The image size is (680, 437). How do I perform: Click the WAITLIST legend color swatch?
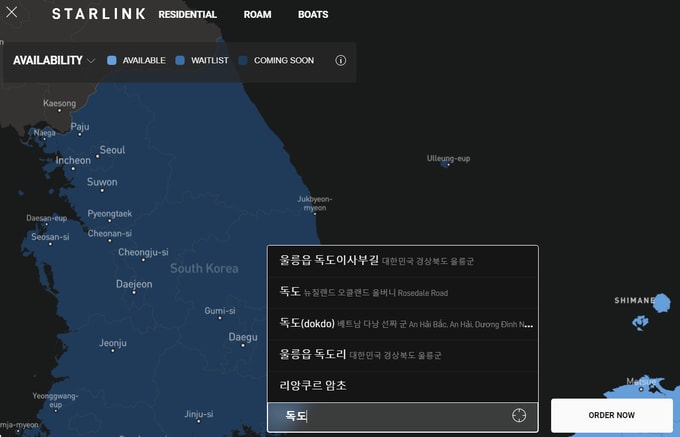[180, 60]
